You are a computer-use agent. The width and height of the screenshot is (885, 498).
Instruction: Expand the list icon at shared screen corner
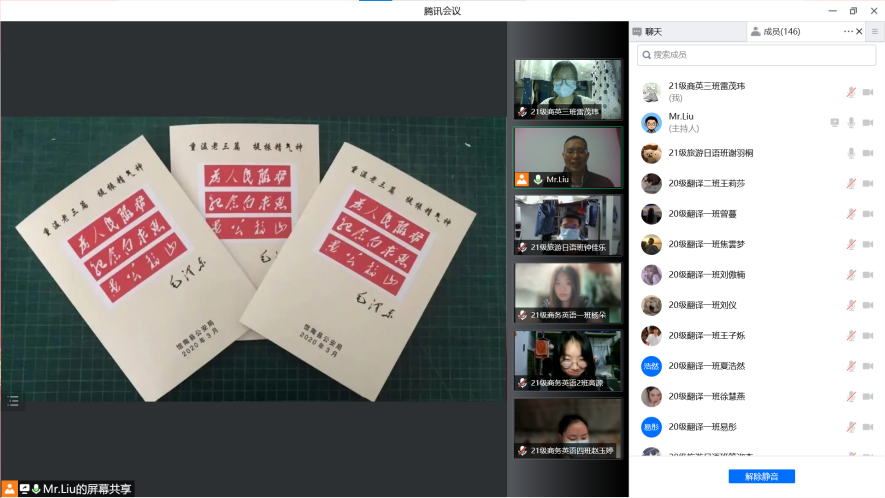point(13,400)
